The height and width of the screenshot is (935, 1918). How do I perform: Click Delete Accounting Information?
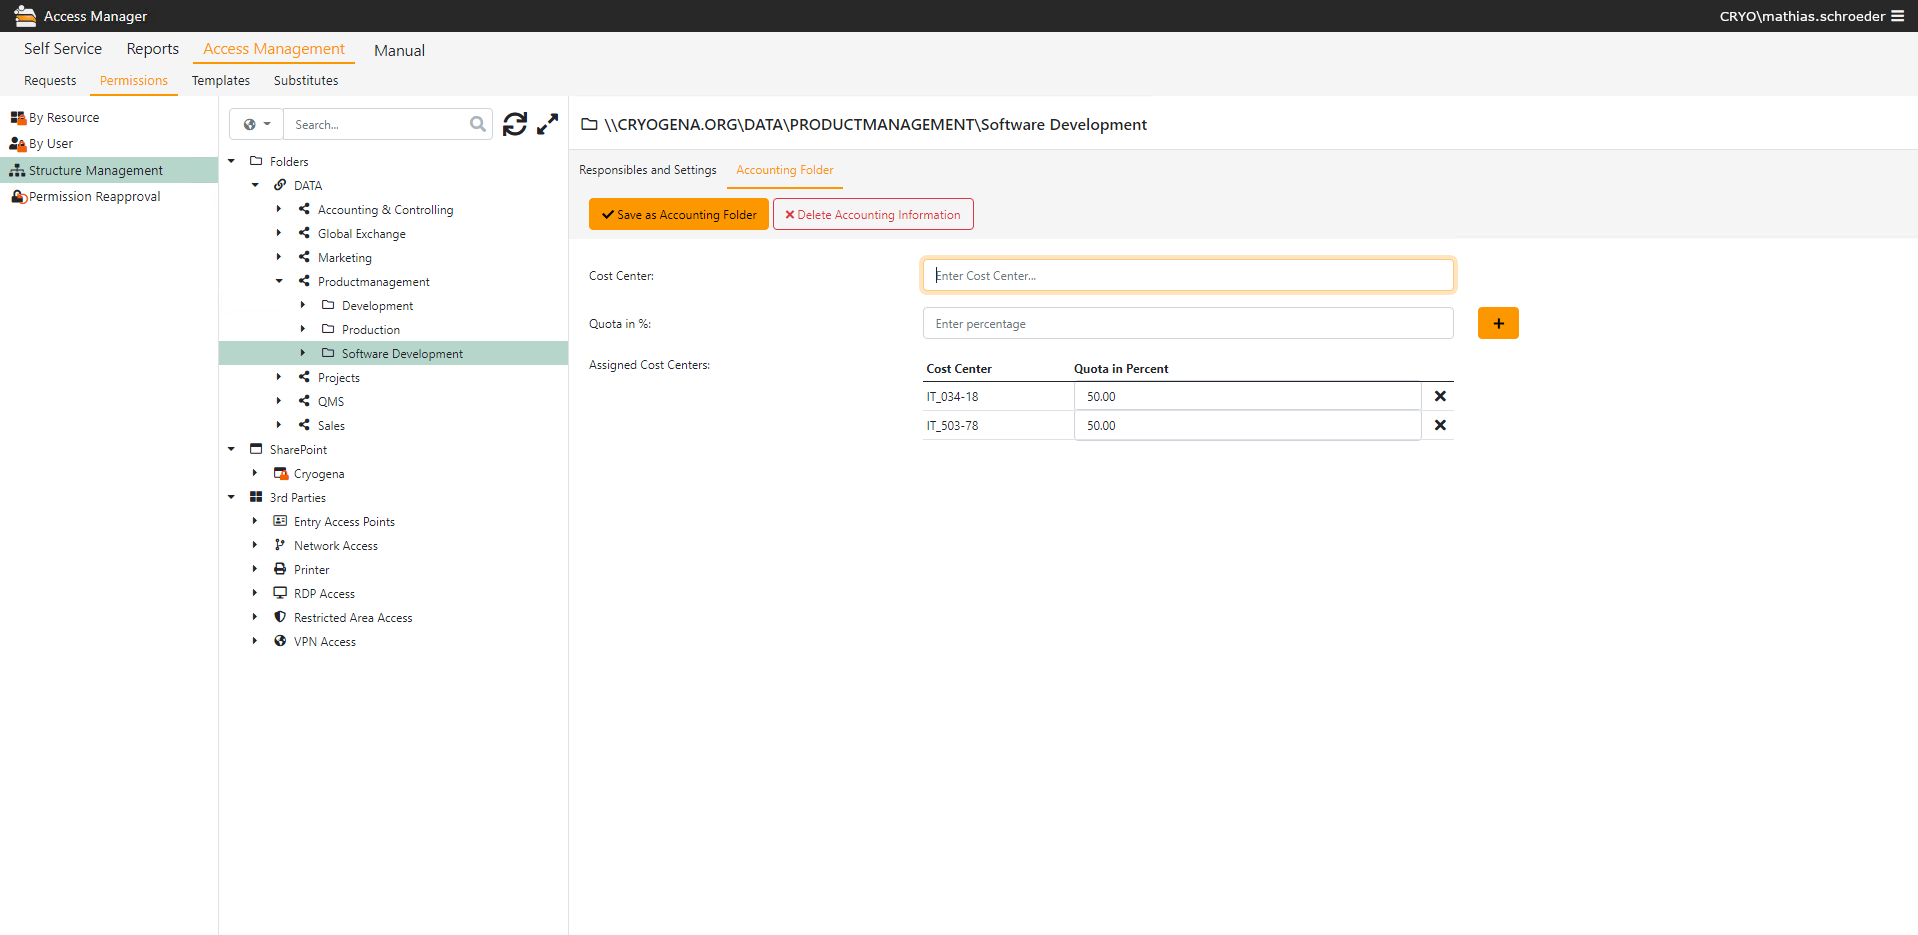click(872, 214)
